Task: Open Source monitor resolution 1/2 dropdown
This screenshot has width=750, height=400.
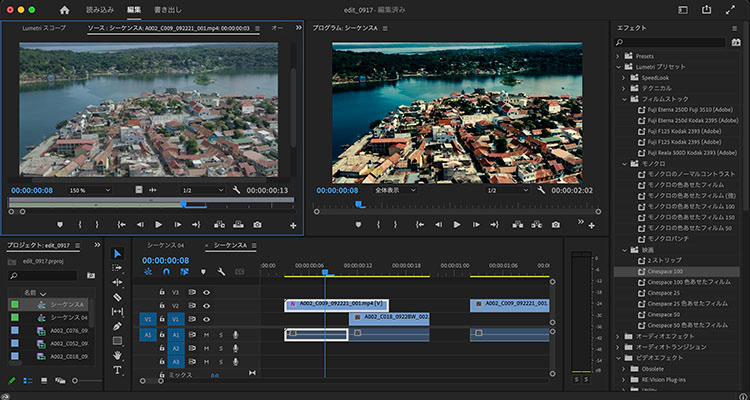Action: [x=202, y=190]
